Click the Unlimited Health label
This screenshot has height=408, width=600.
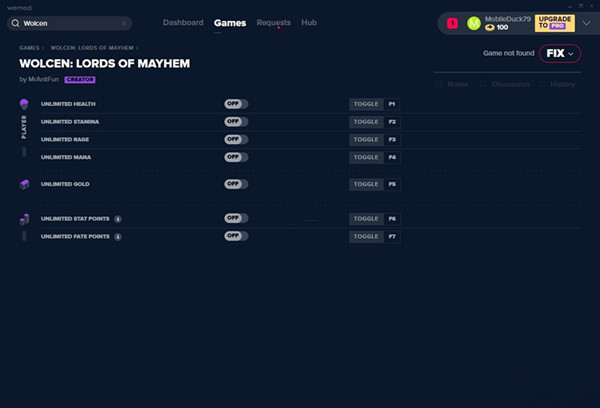click(68, 104)
